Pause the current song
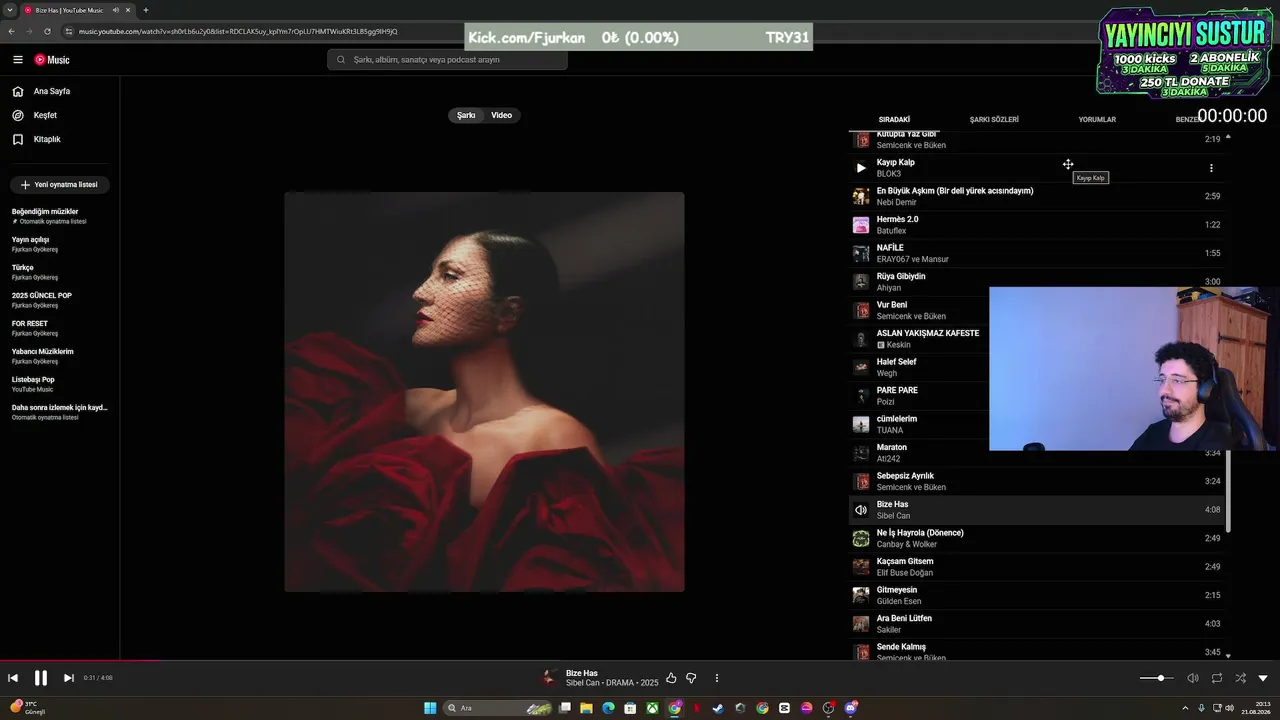1280x720 pixels. tap(40, 678)
